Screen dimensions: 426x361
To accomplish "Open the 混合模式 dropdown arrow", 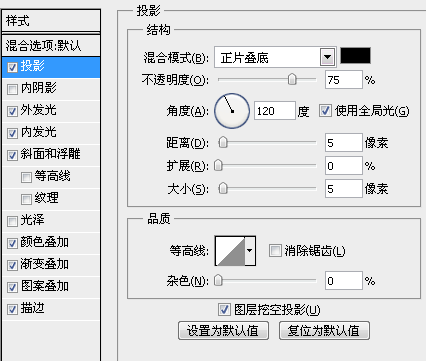I will click(x=327, y=57).
